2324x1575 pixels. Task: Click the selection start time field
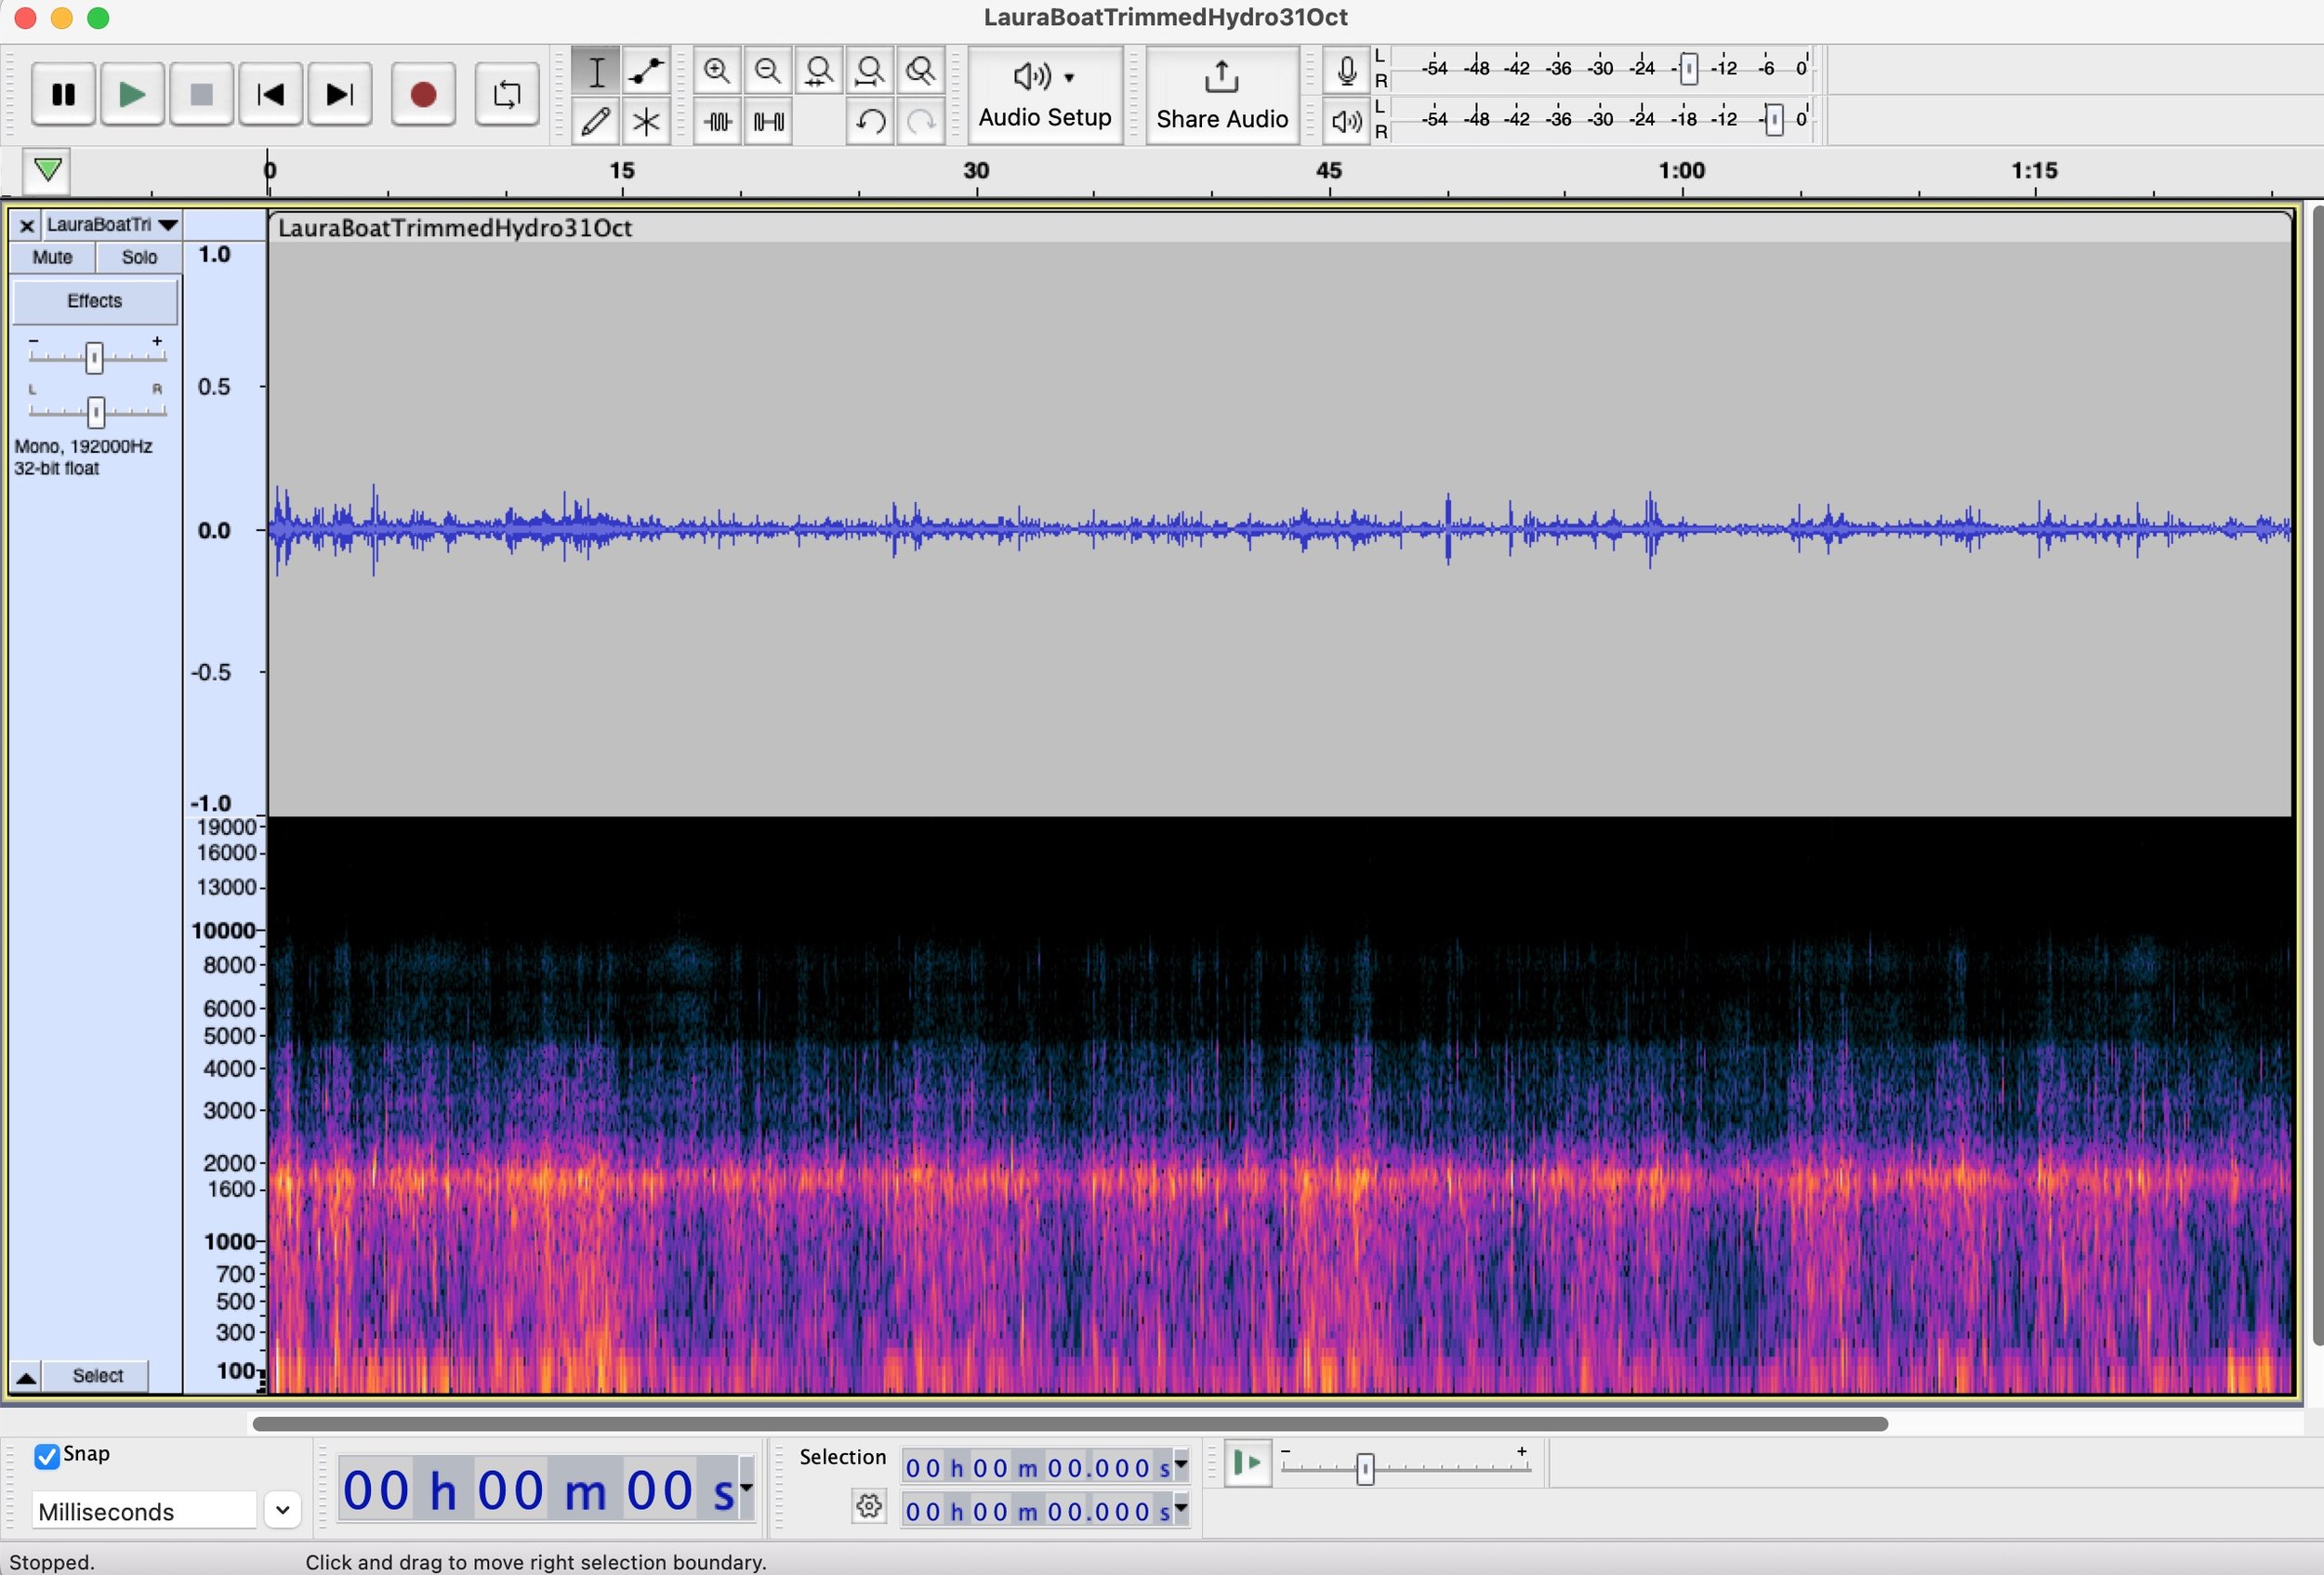[1037, 1468]
